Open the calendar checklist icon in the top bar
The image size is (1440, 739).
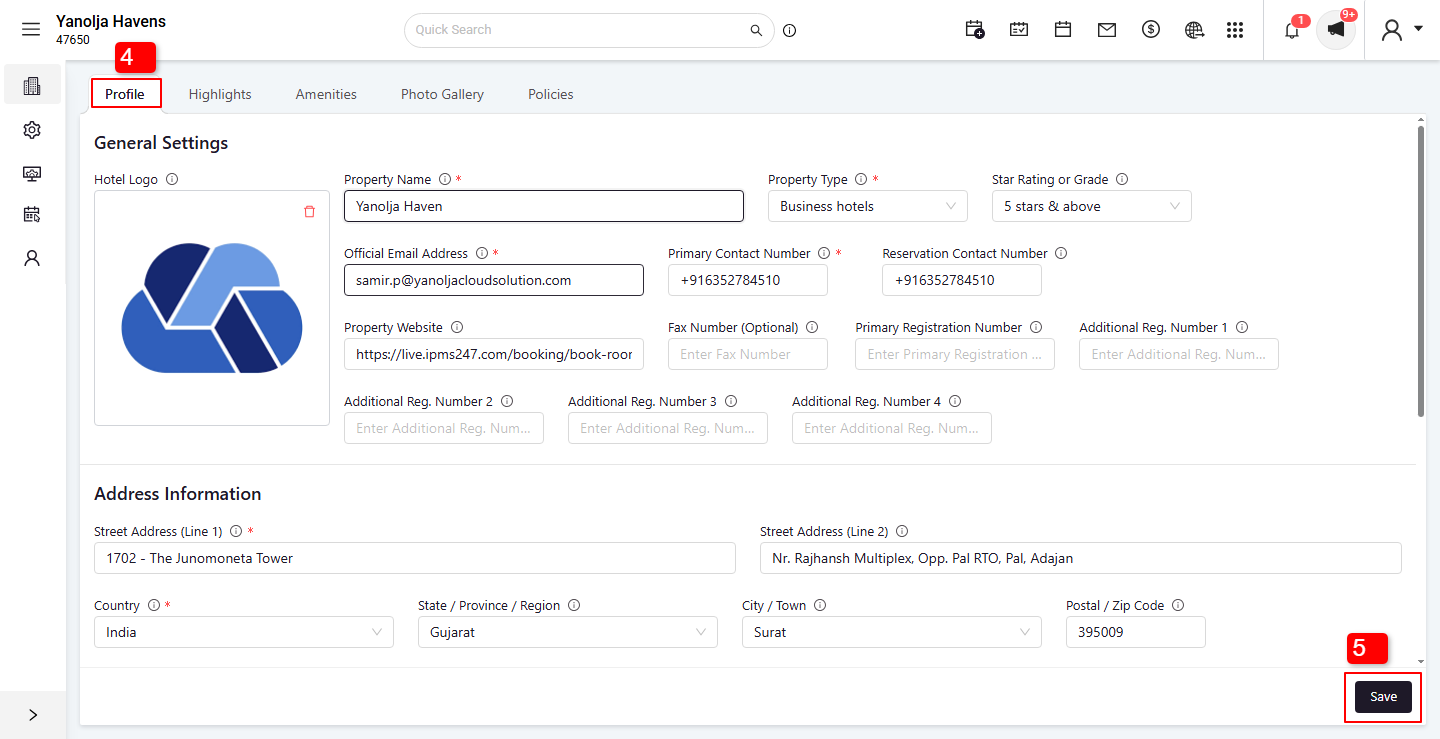coord(1019,30)
